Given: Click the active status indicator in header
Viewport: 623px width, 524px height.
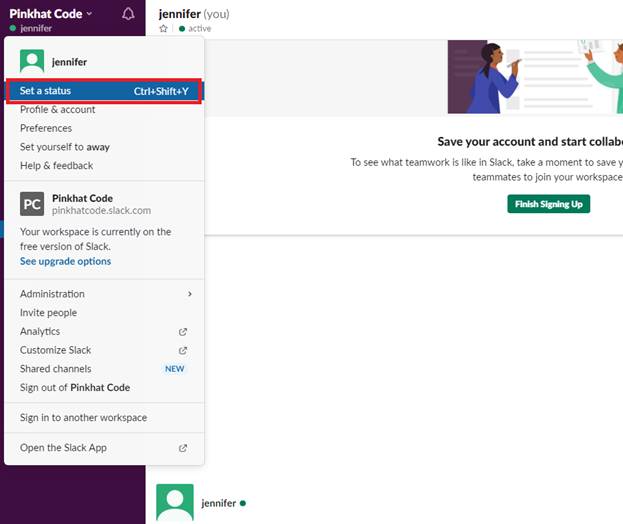Looking at the screenshot, I should [195, 29].
